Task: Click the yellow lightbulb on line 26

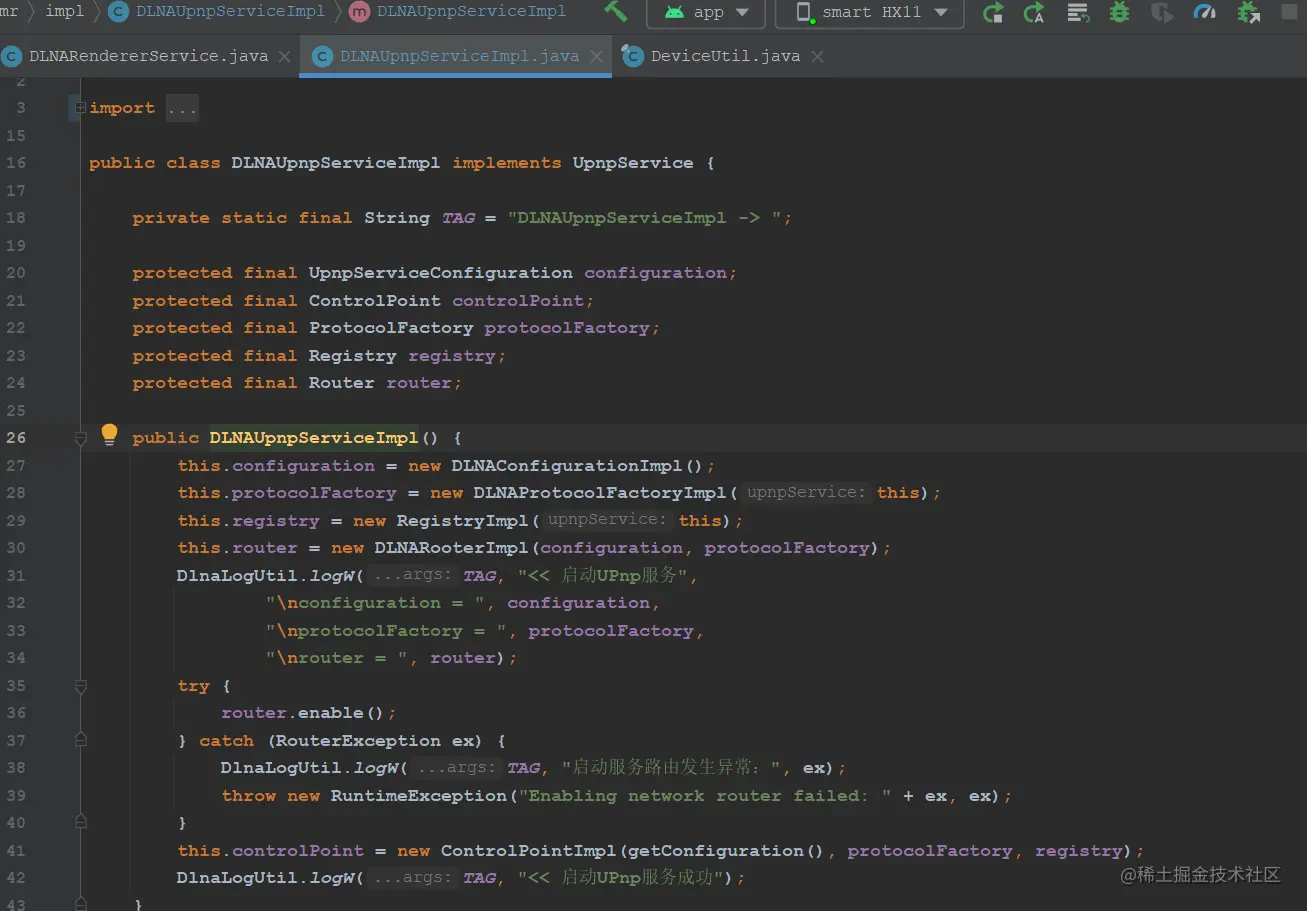Action: [x=109, y=435]
